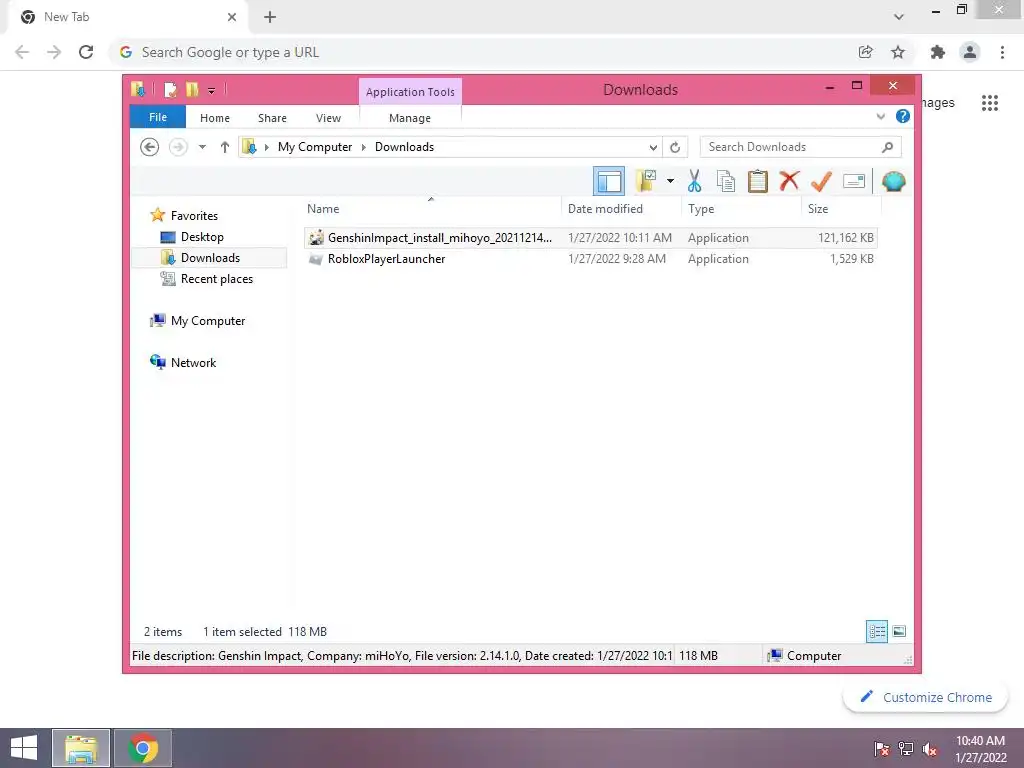This screenshot has width=1024, height=768.
Task: Open a new Chrome tab with plus
Action: 270,17
